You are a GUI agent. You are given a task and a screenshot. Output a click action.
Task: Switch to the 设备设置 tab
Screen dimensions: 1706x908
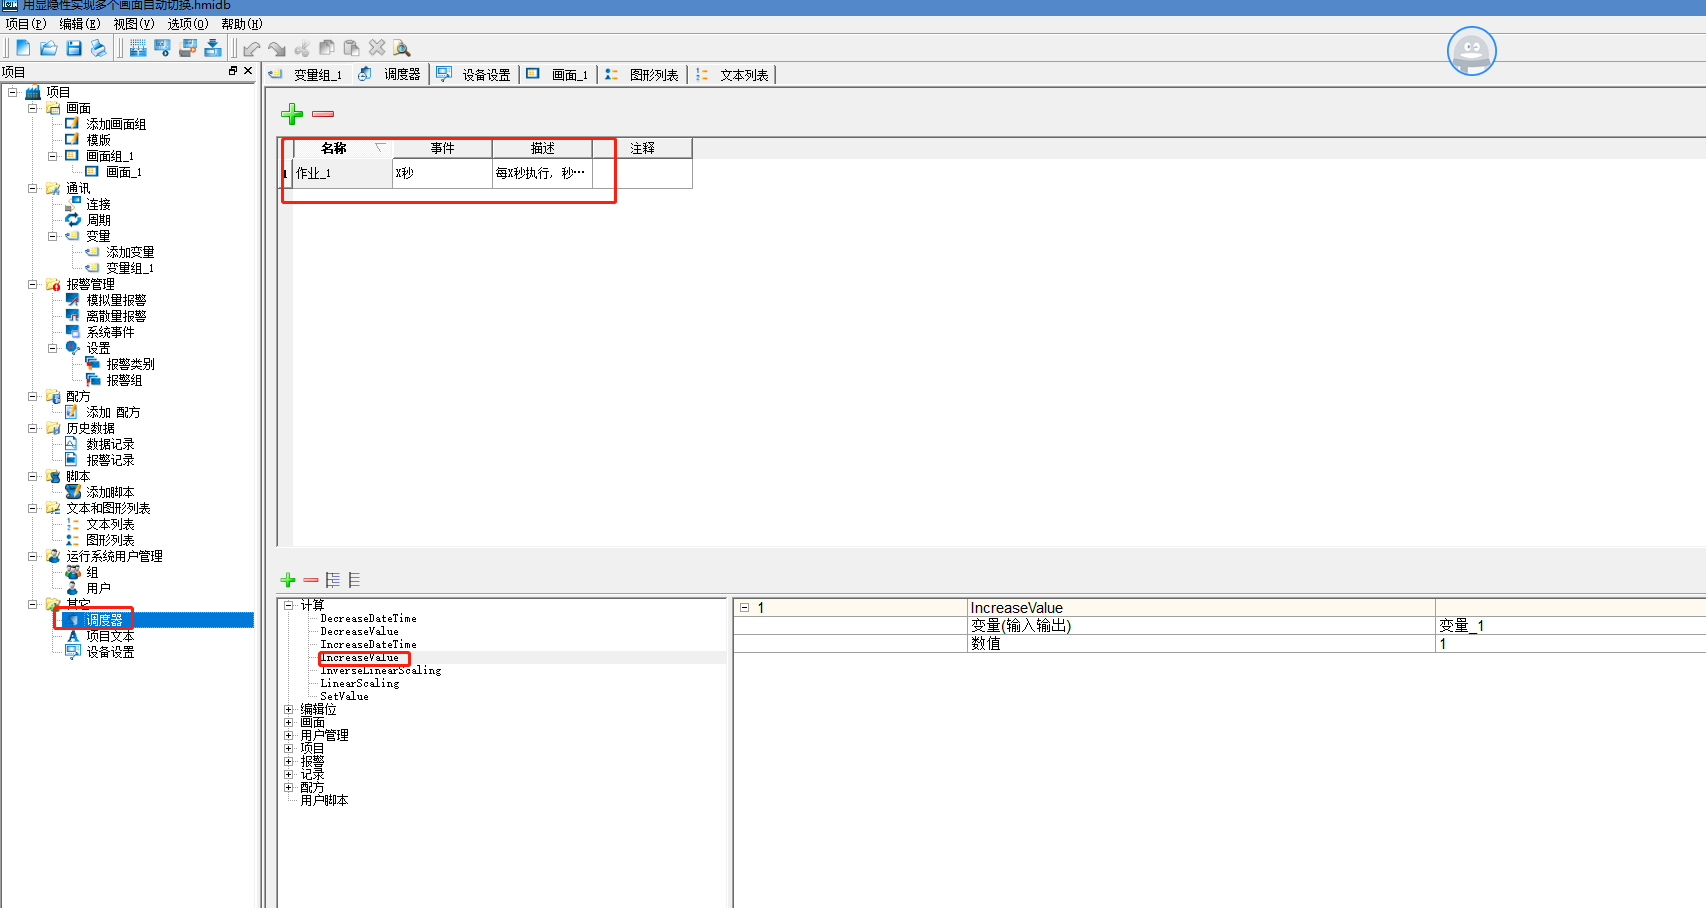coord(474,75)
